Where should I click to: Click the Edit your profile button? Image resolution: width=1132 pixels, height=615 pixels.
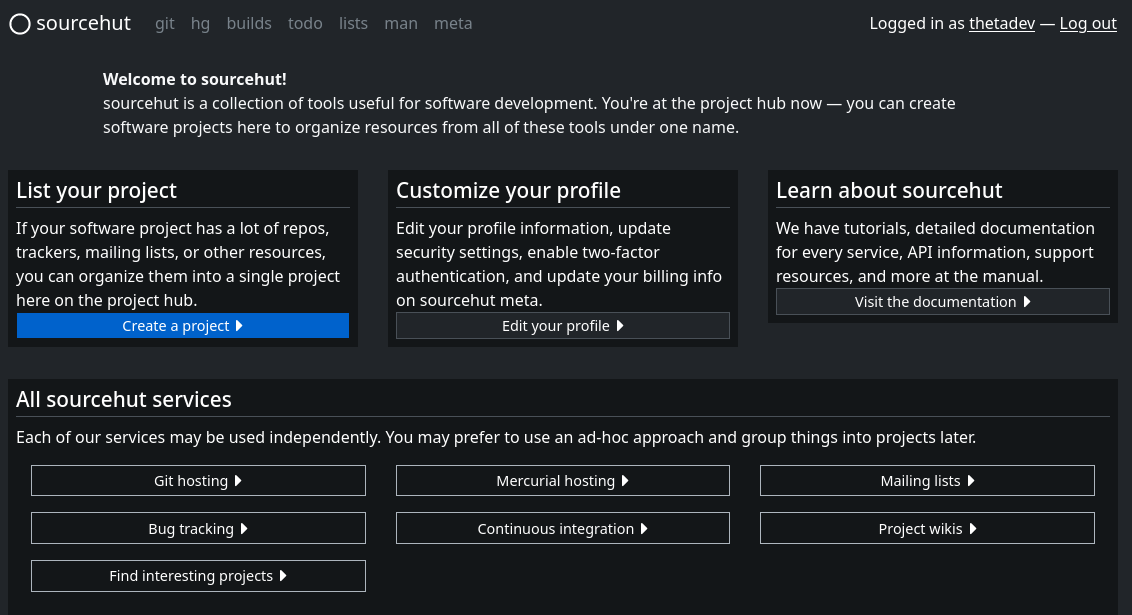tap(562, 326)
